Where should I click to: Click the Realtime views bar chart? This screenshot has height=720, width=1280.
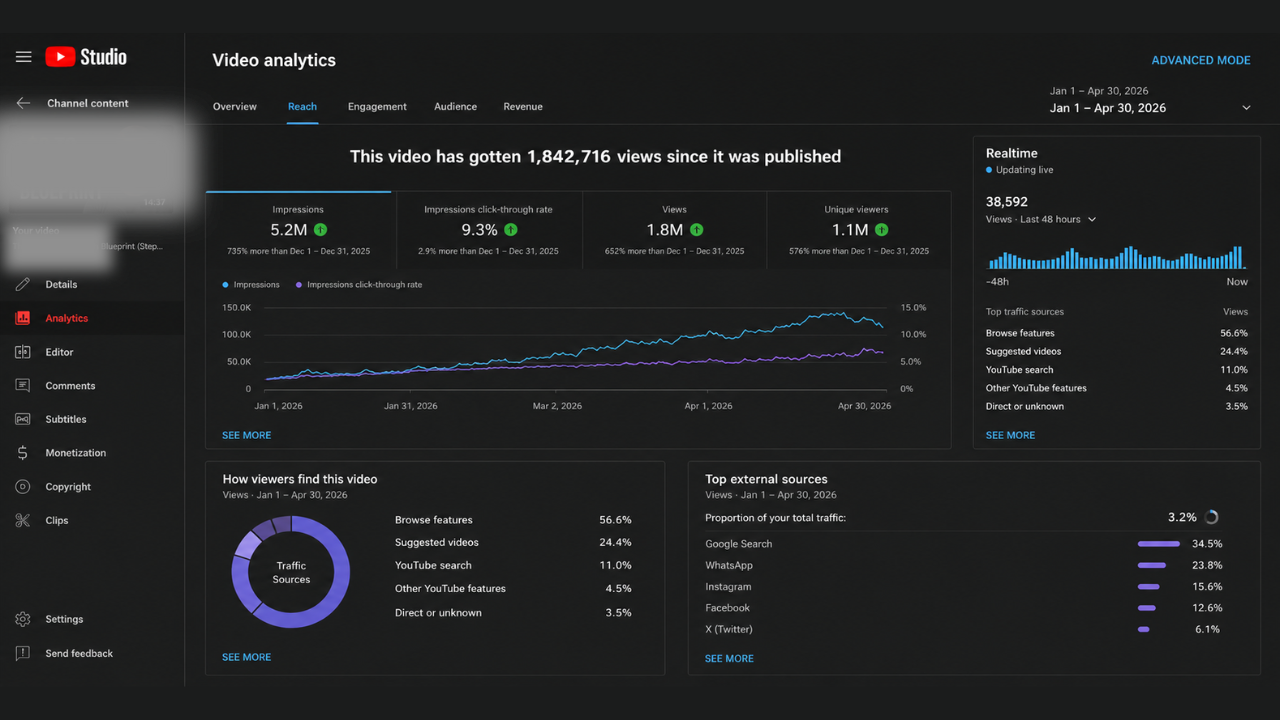[x=1116, y=257]
